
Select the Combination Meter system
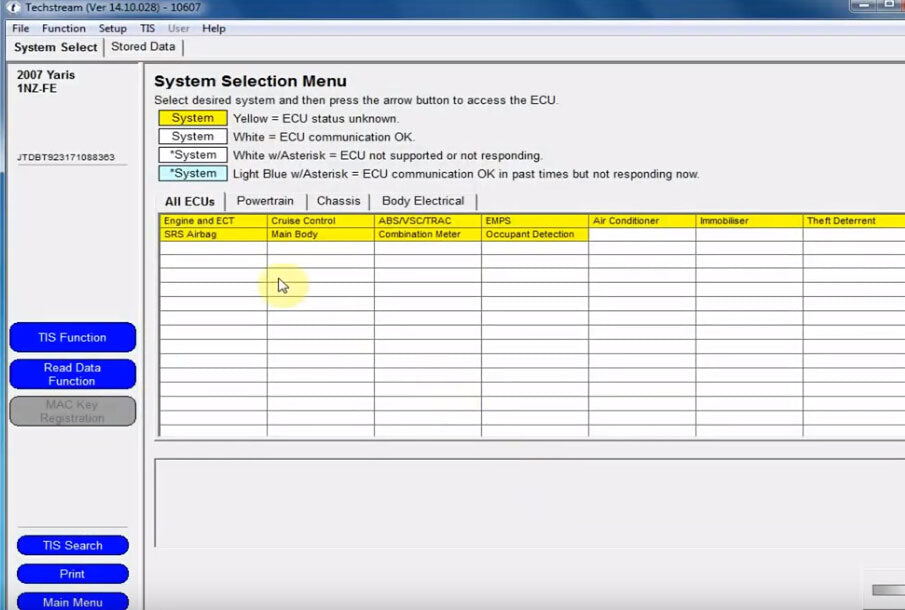[x=428, y=234]
